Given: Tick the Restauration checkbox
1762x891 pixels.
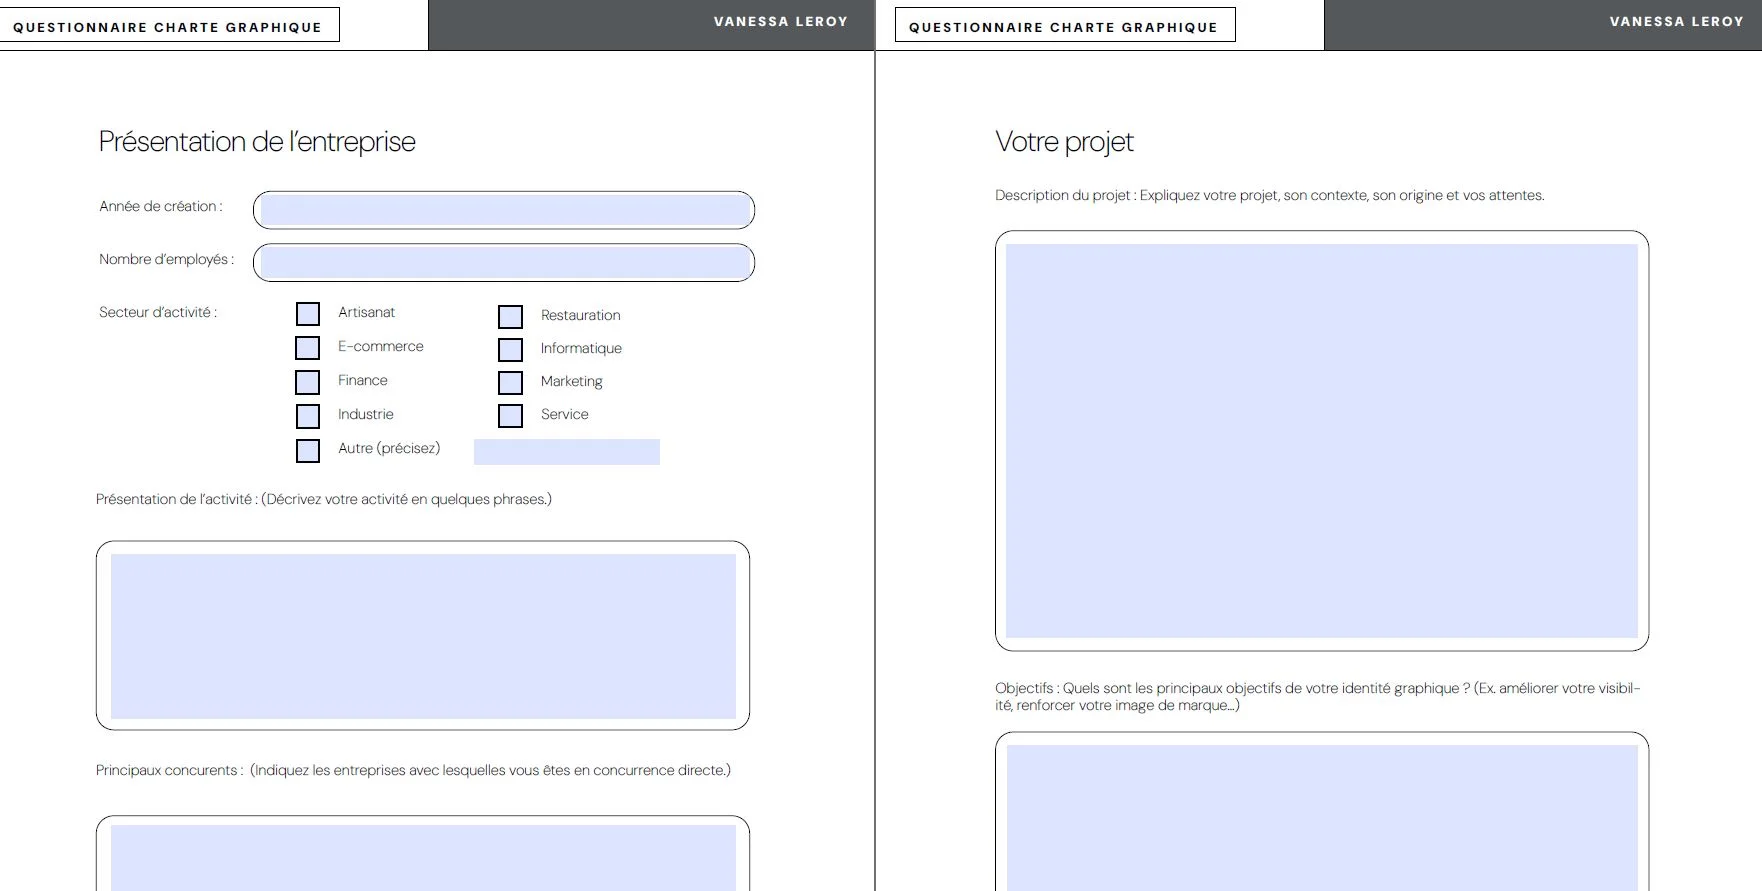Looking at the screenshot, I should pyautogui.click(x=510, y=317).
